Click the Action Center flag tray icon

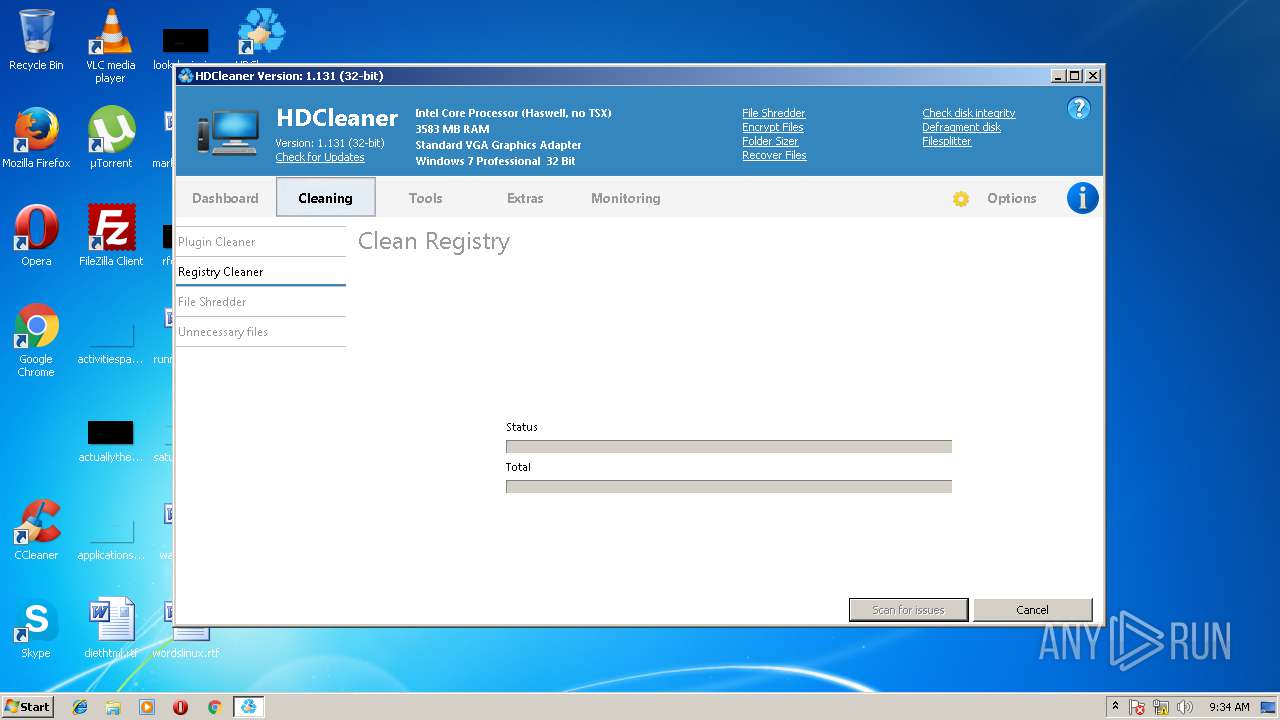pos(1137,707)
